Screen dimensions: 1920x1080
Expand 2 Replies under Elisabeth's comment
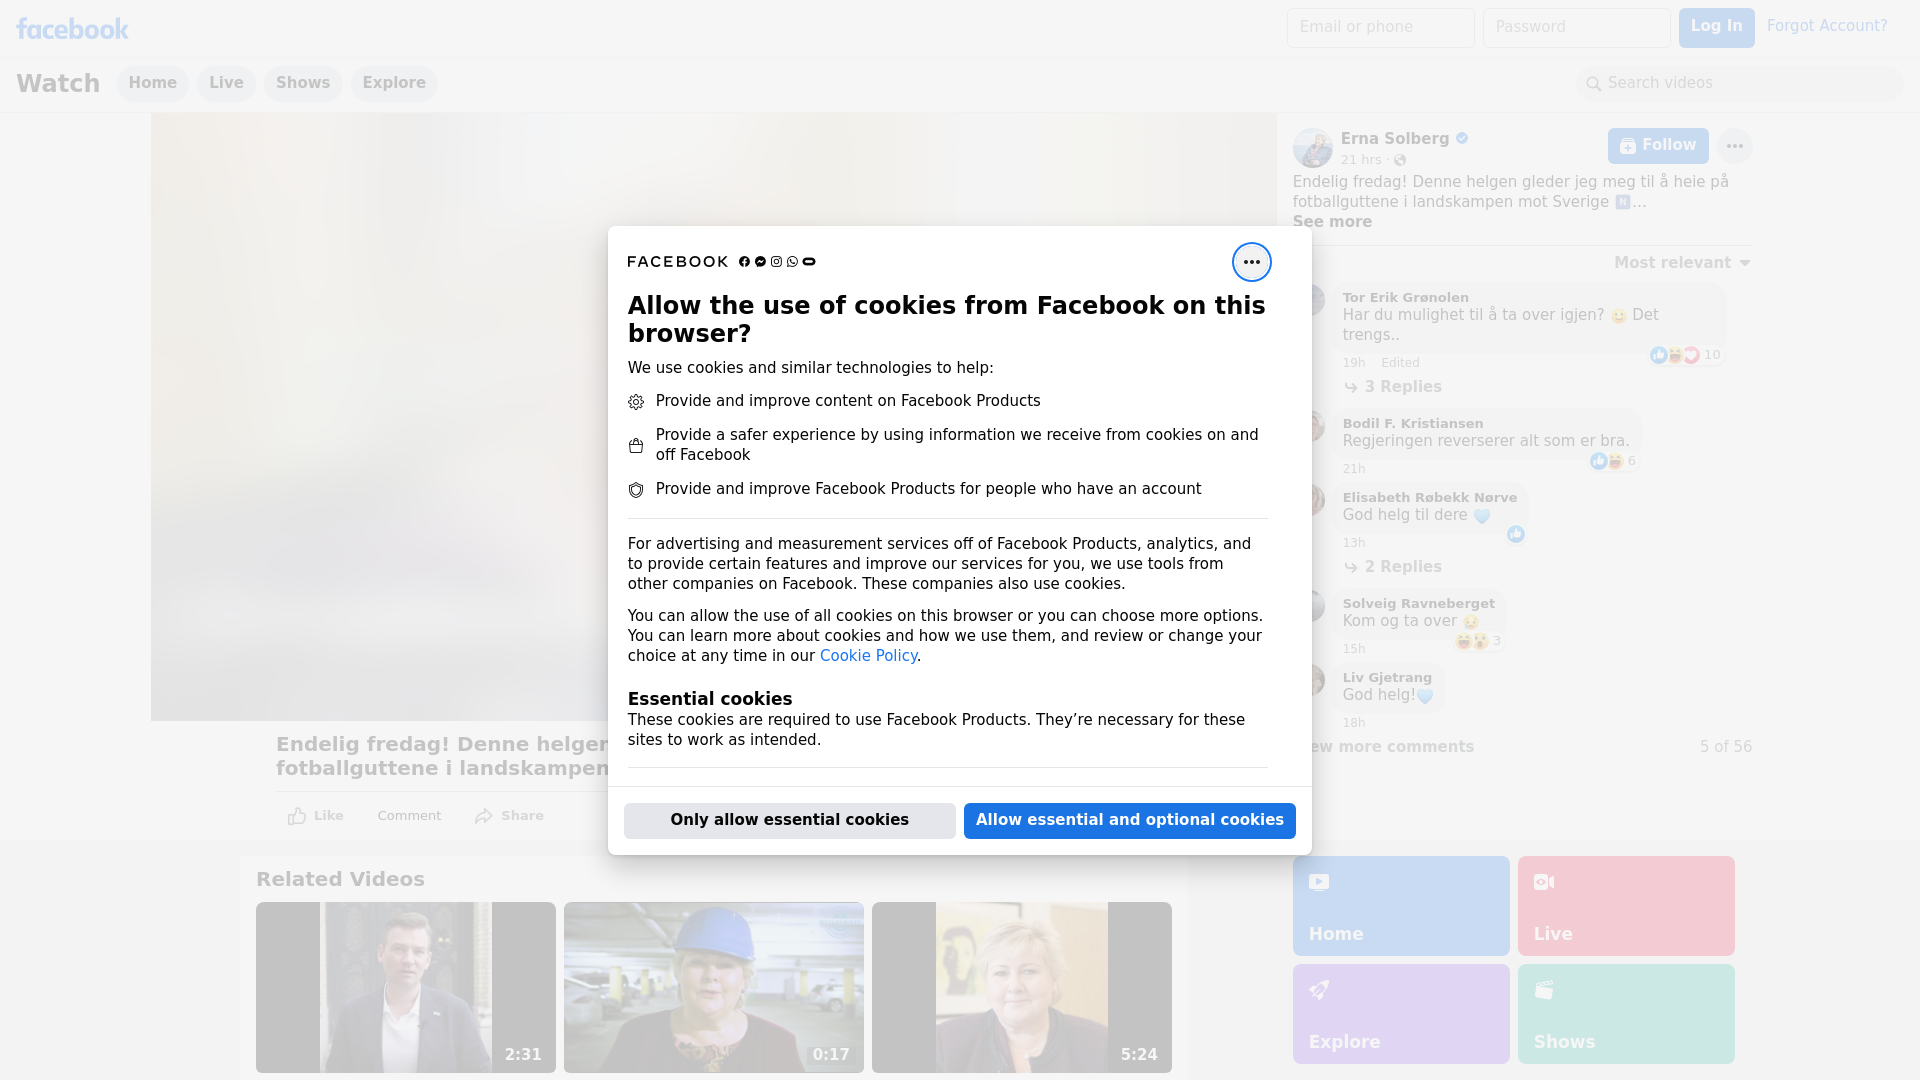click(x=1392, y=567)
